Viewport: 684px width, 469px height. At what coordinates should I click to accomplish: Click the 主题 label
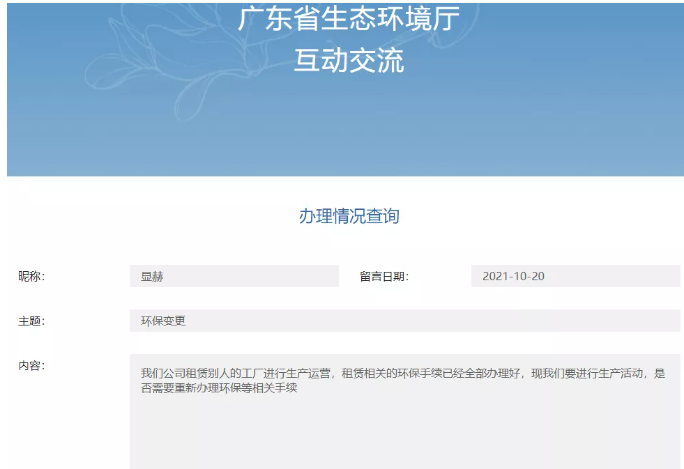coord(32,321)
